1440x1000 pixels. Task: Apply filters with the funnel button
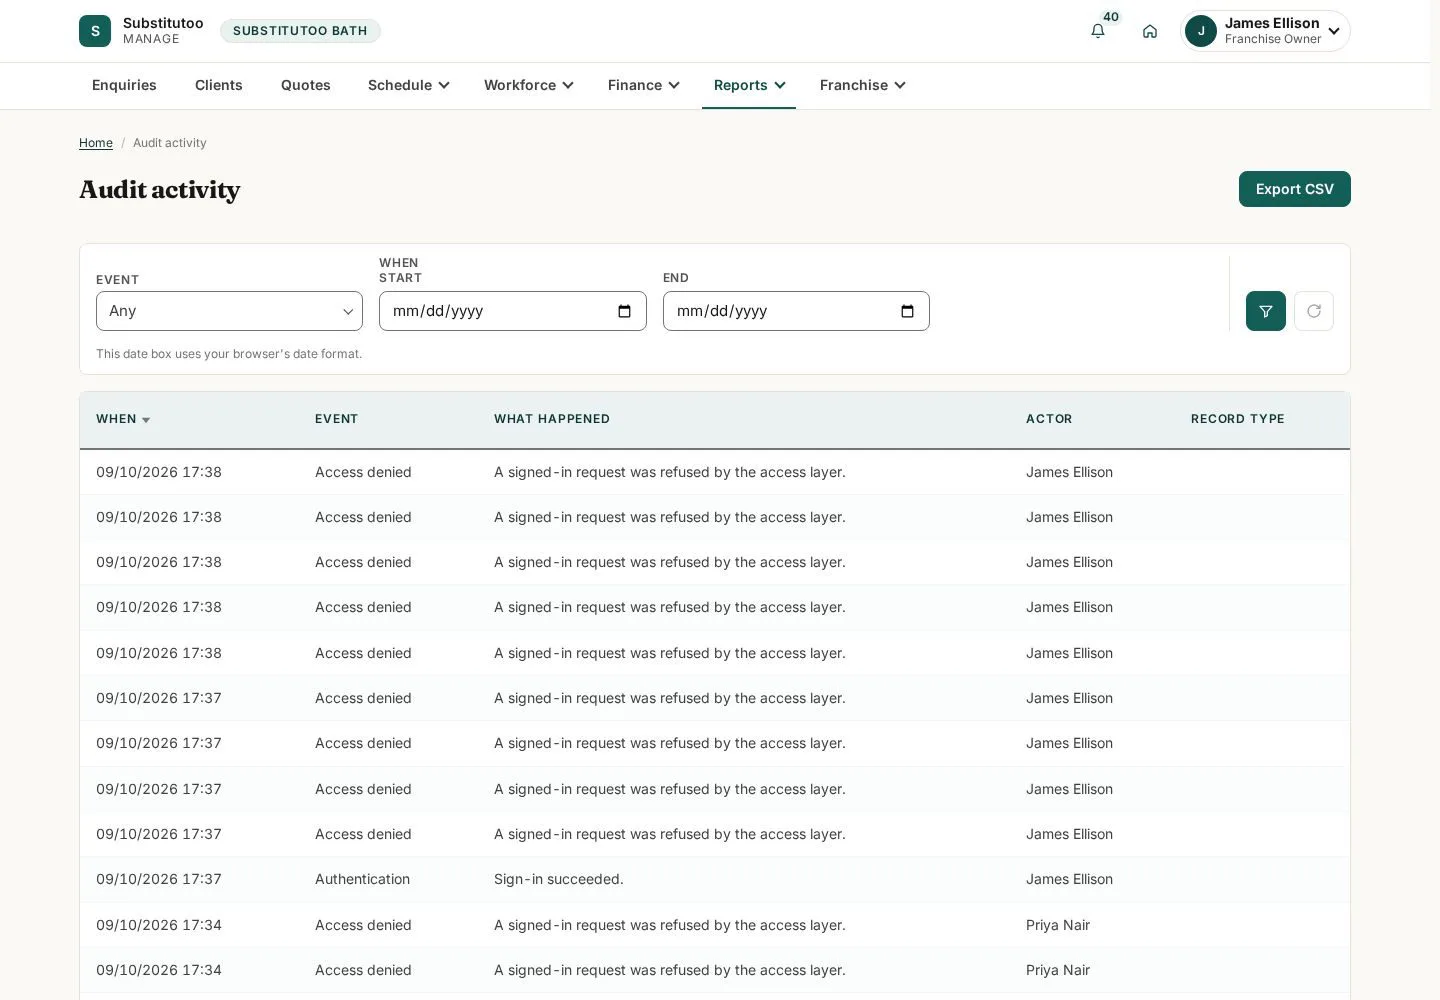(x=1266, y=311)
